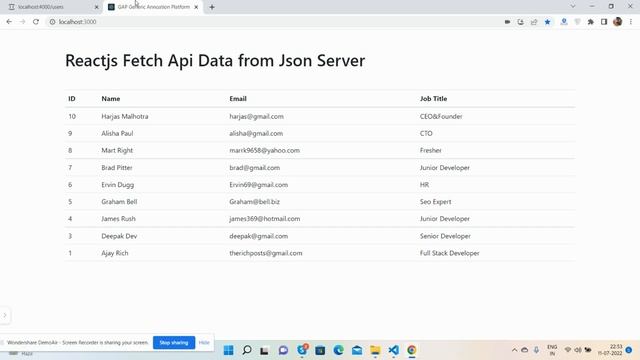Click the brad@gmail.com email cell
This screenshot has width=640, height=360.
[255, 168]
